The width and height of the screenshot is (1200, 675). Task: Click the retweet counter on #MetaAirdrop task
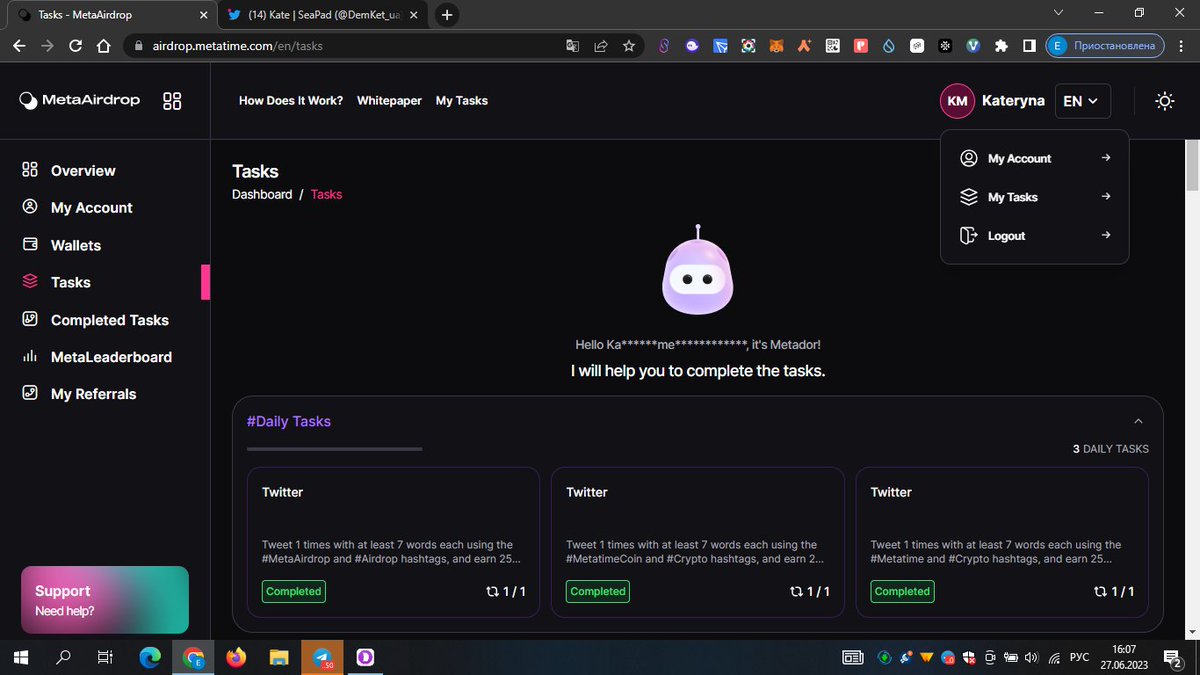505,592
